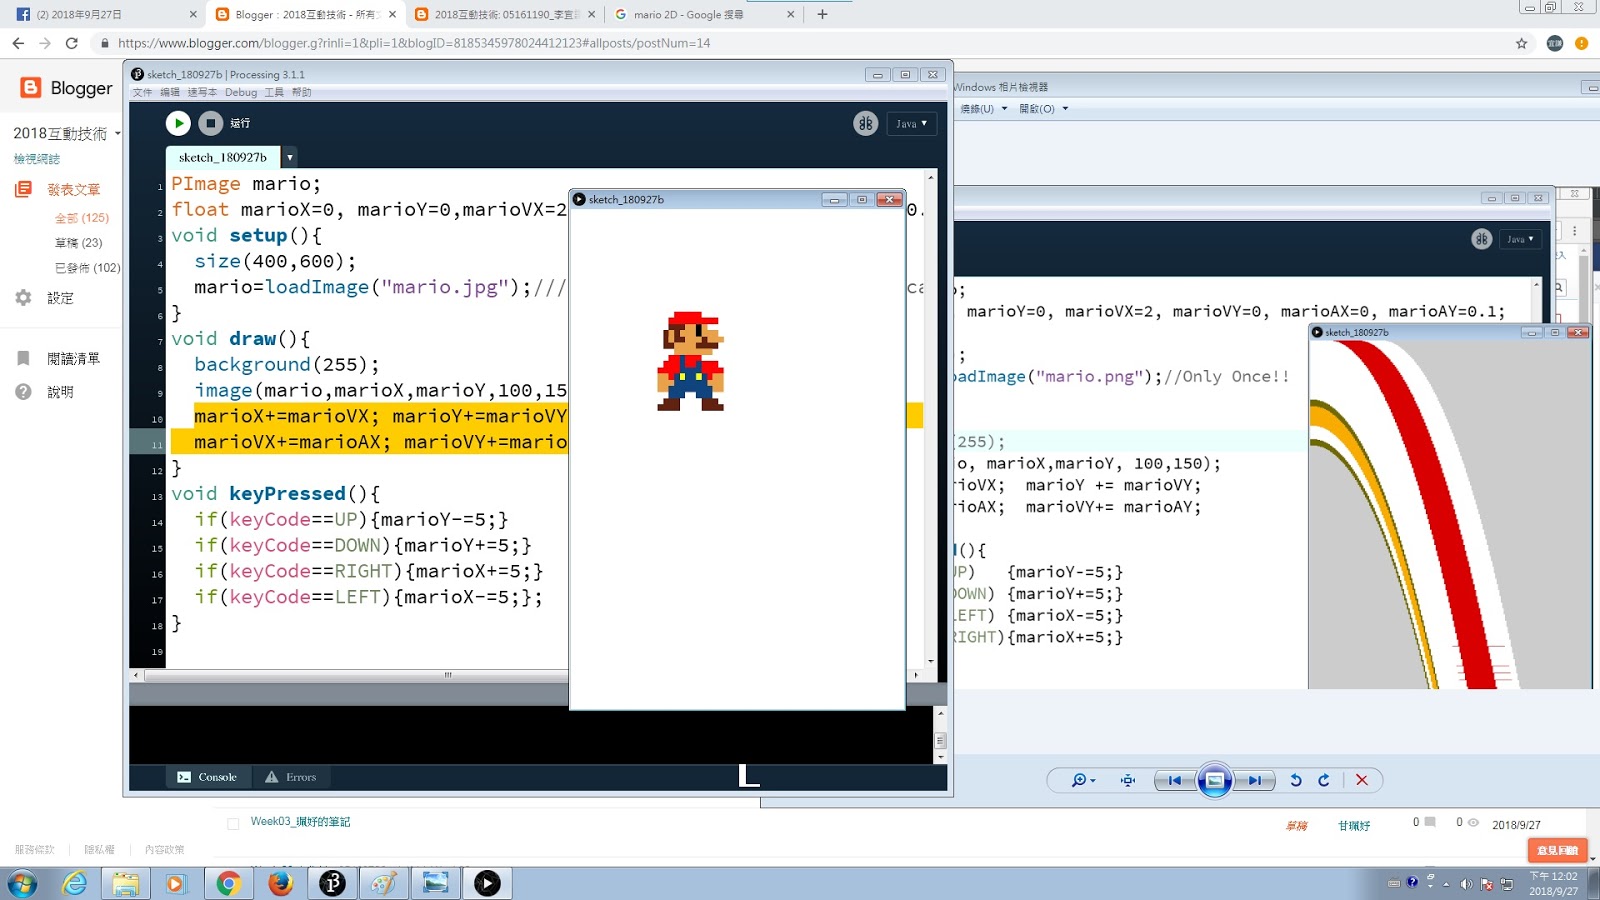Delete the photo with the red X

point(1362,780)
